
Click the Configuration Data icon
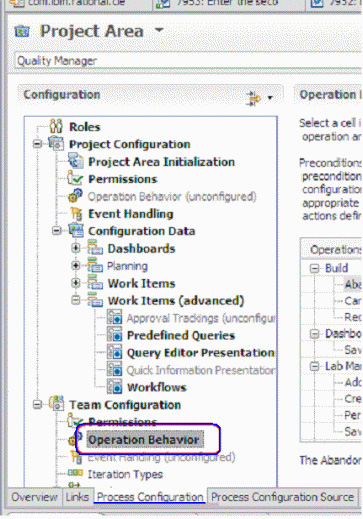pyautogui.click(x=76, y=230)
